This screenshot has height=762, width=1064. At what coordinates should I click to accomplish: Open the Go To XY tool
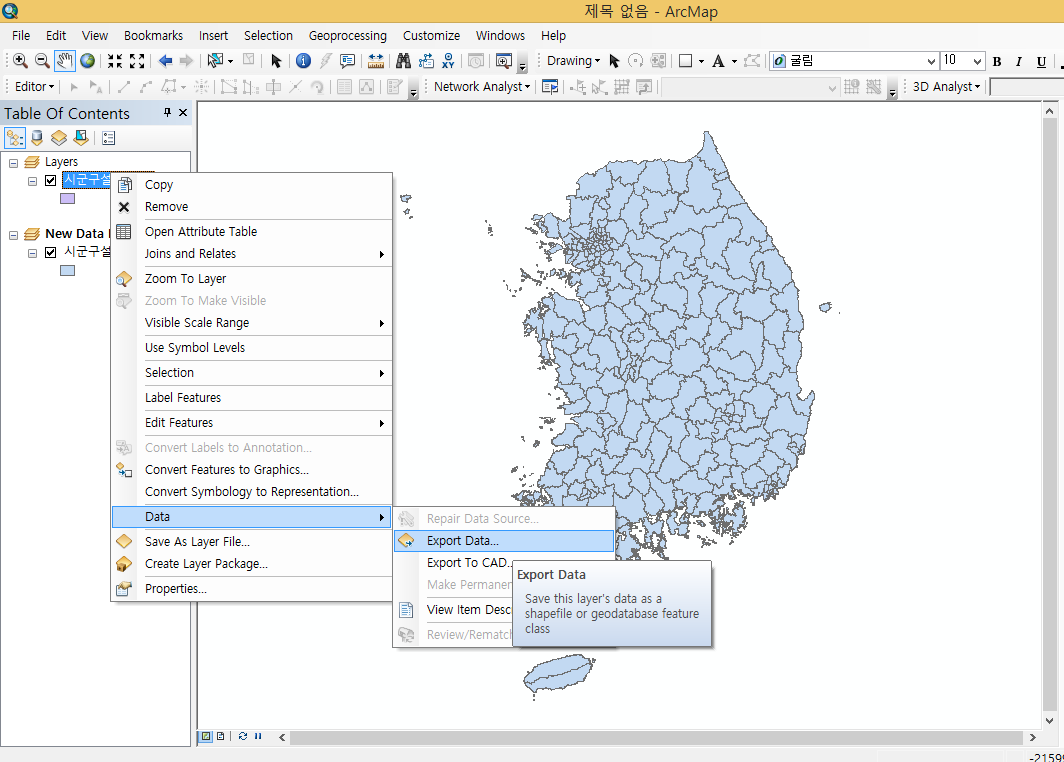tap(448, 60)
